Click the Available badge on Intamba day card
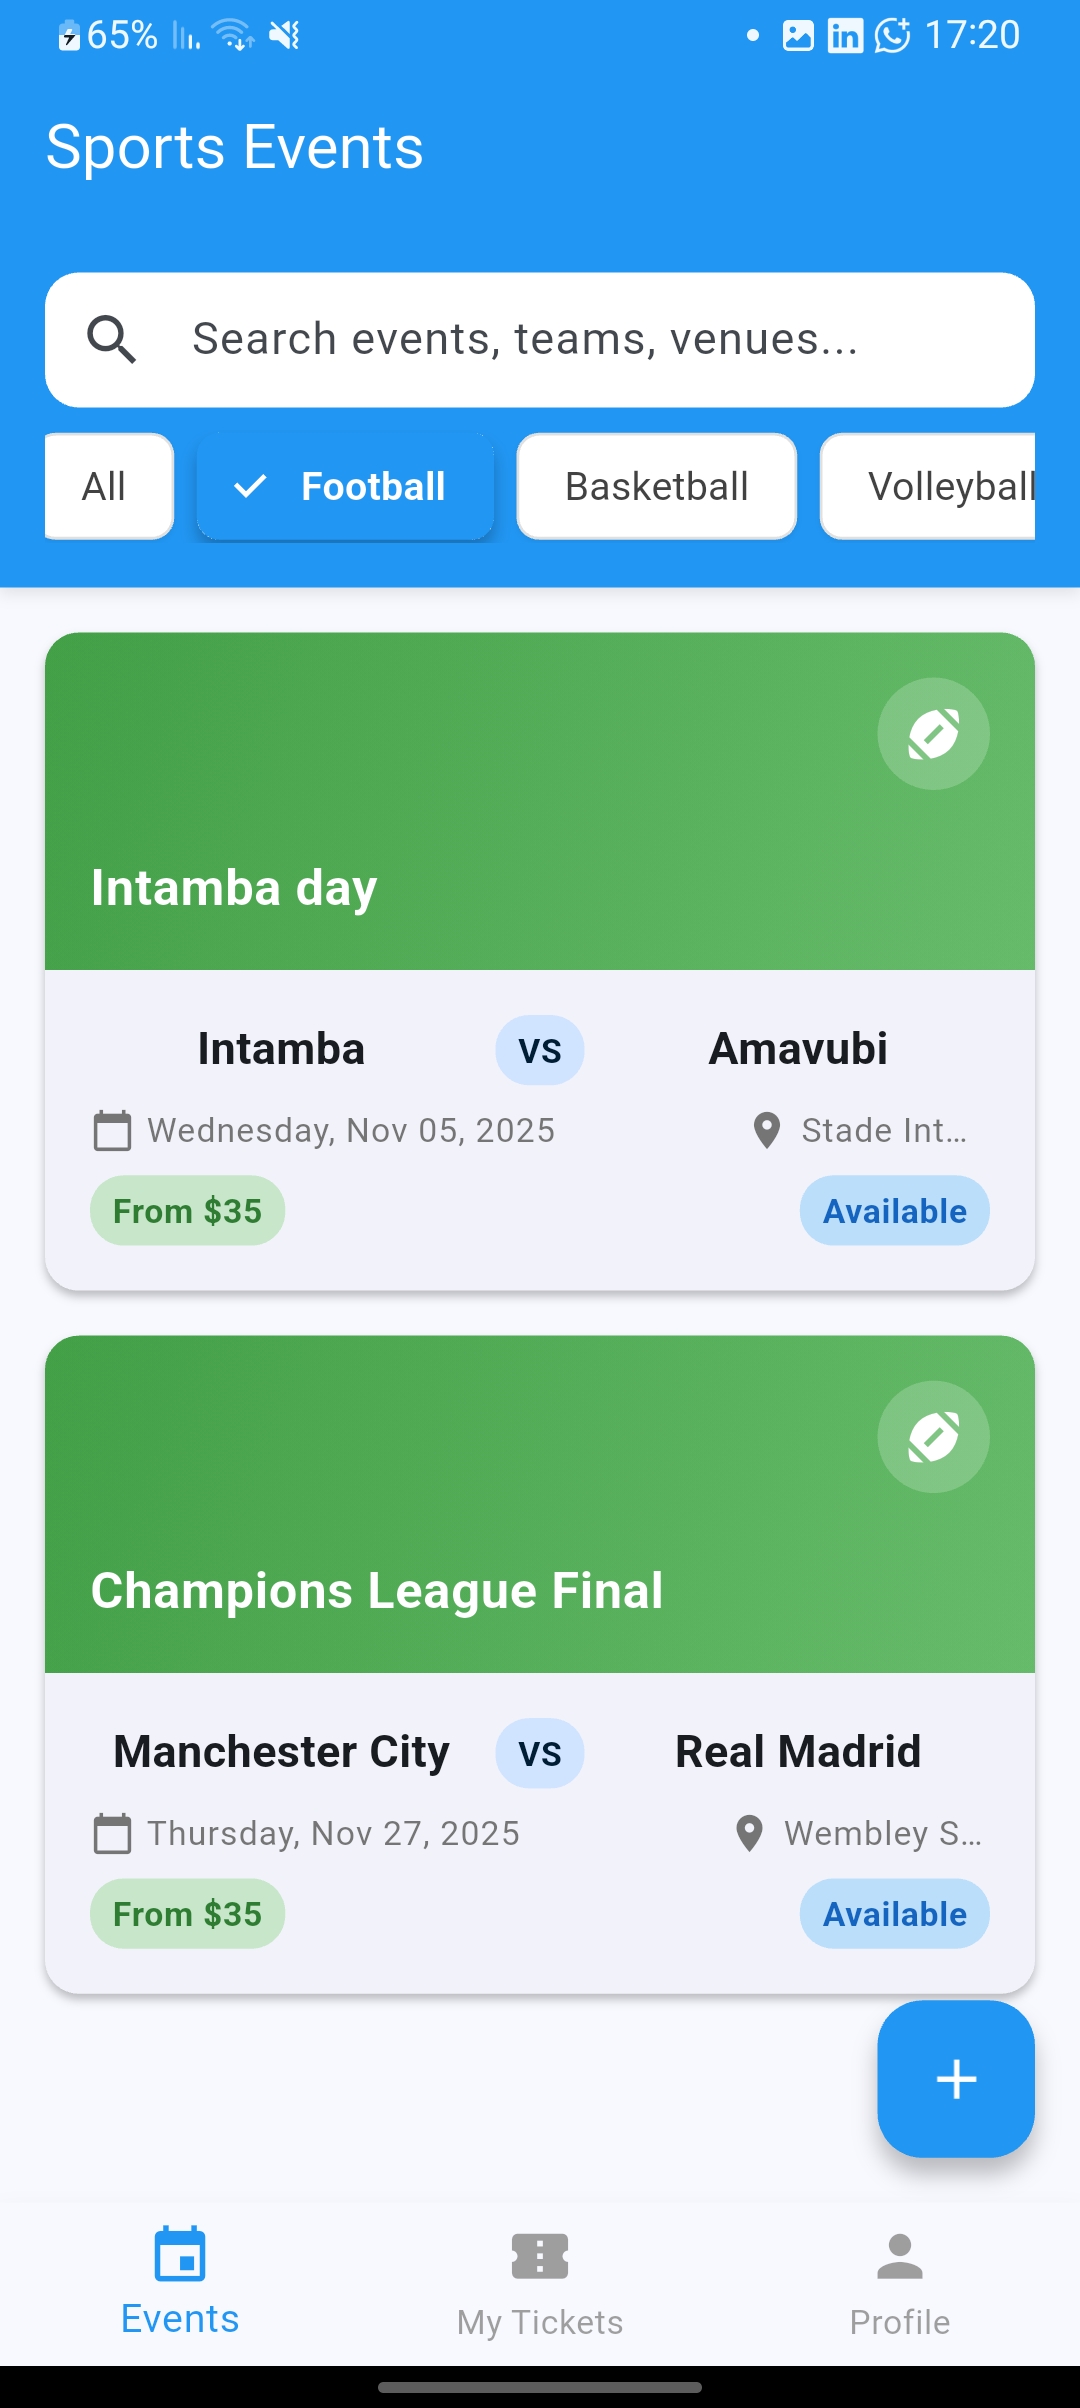The height and width of the screenshot is (2408, 1080). [x=894, y=1210]
